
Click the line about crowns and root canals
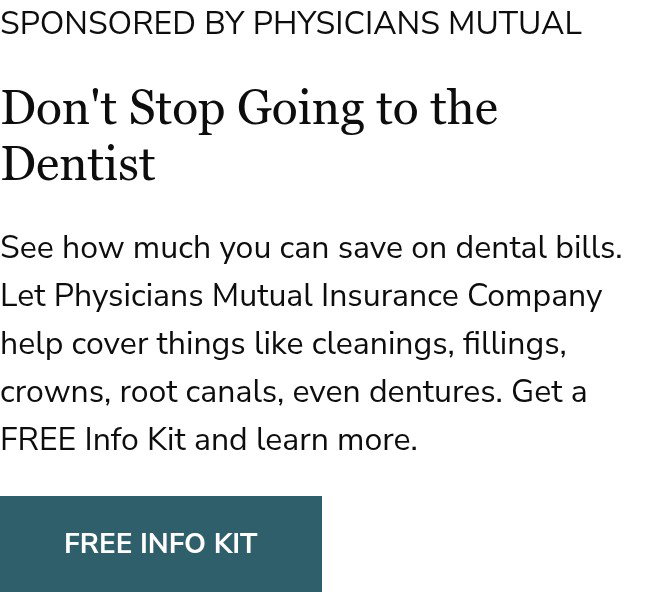click(x=293, y=392)
